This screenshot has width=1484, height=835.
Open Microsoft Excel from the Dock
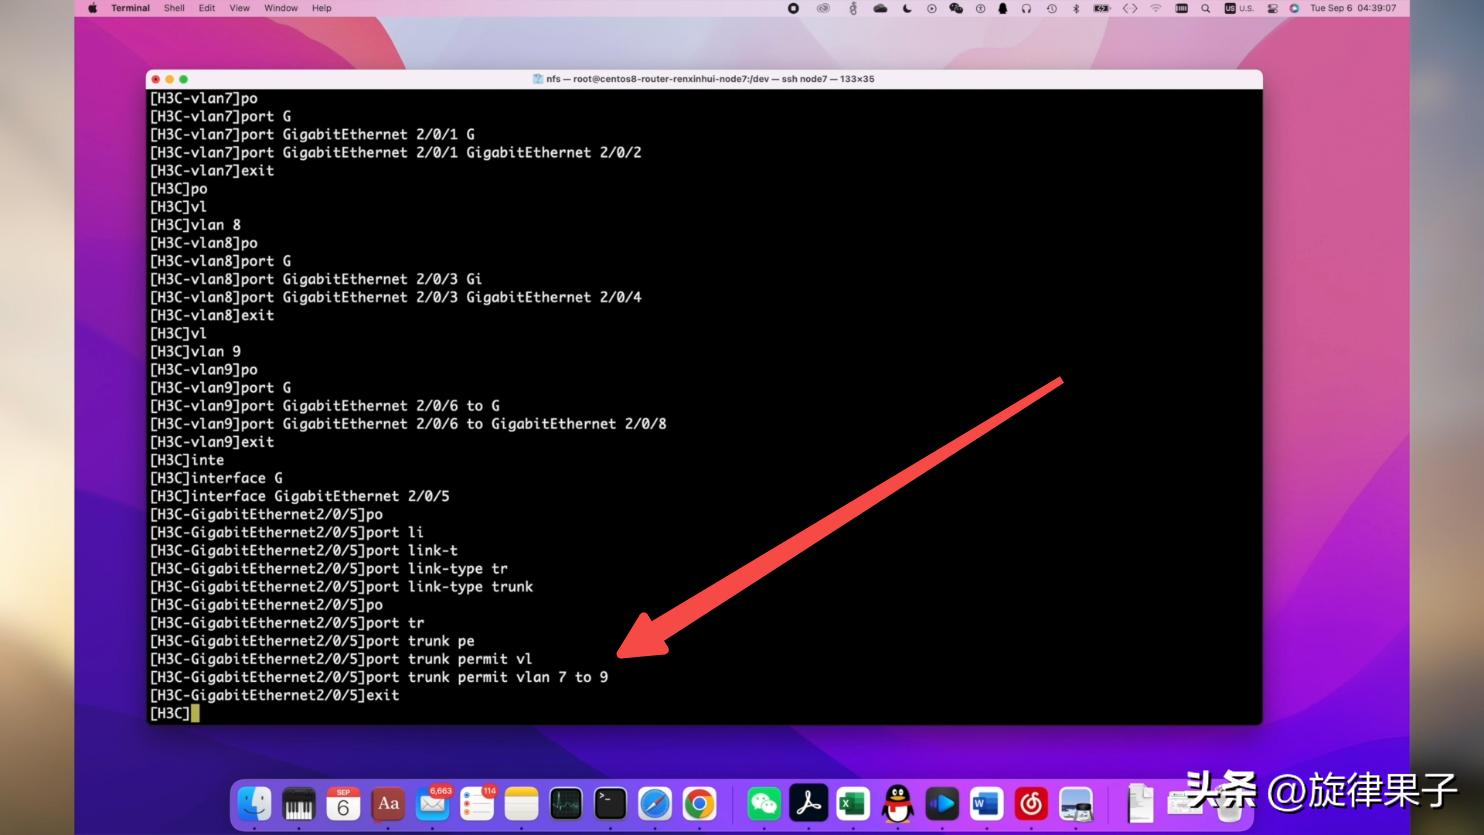click(853, 803)
